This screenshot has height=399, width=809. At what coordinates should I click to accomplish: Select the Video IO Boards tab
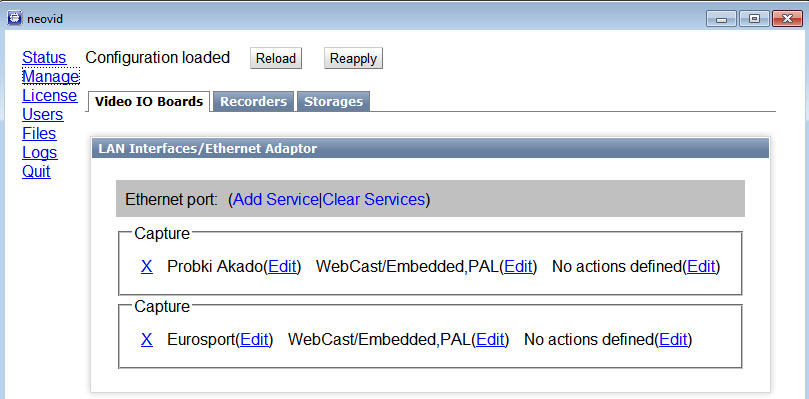pyautogui.click(x=149, y=102)
